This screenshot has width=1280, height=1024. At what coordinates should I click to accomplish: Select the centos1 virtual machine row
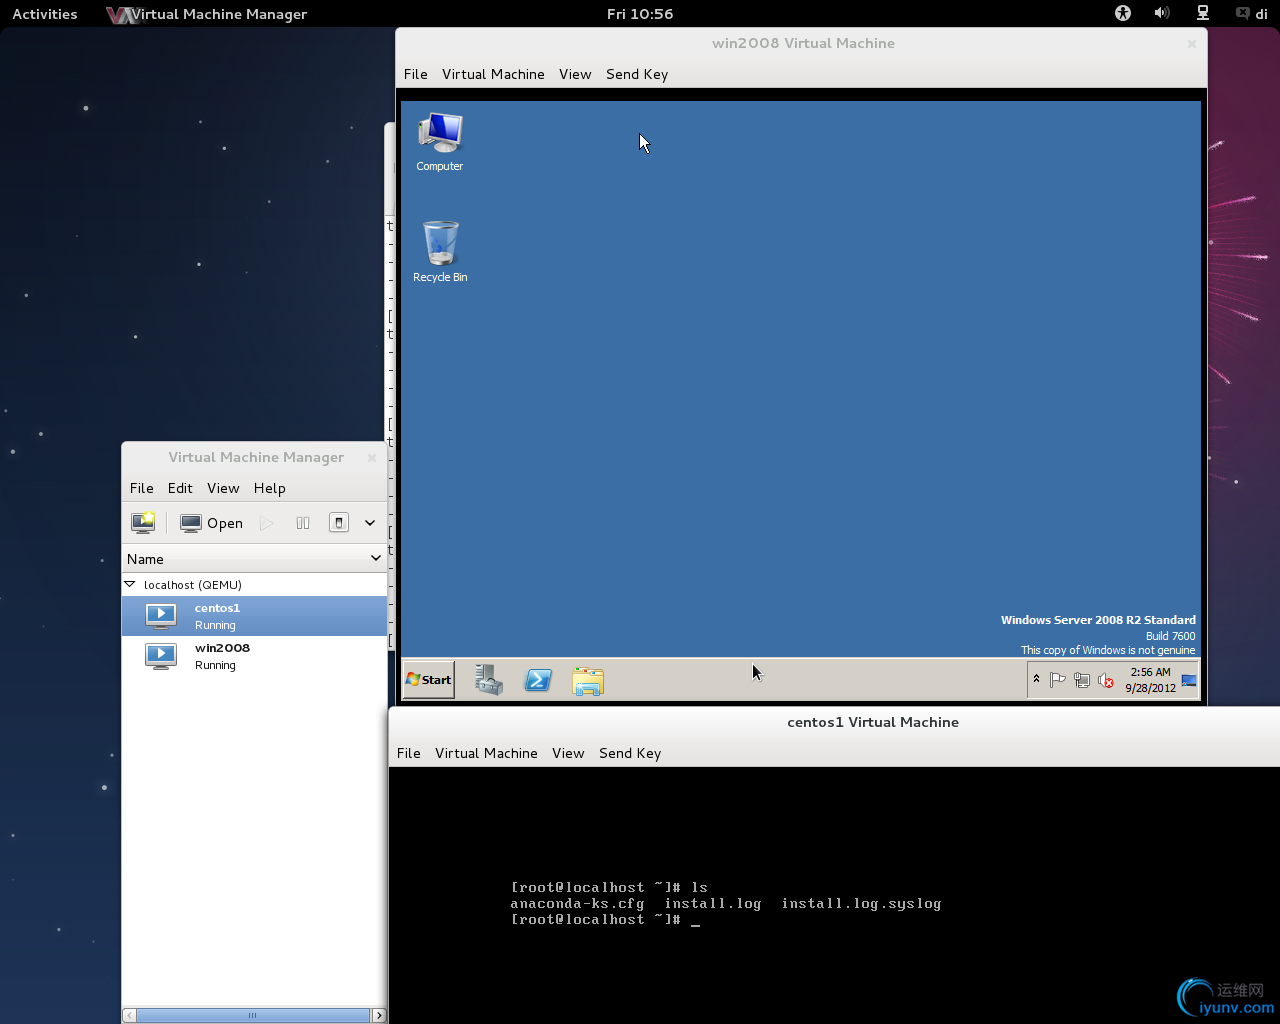click(254, 616)
